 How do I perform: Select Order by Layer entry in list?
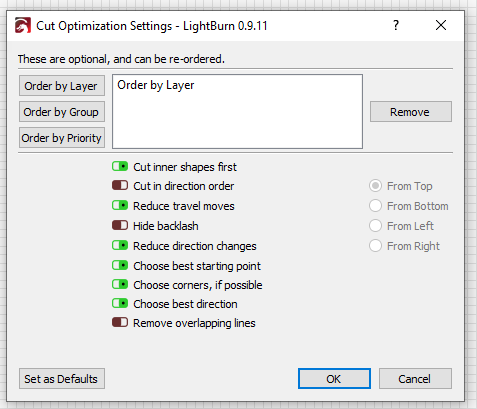(x=155, y=85)
